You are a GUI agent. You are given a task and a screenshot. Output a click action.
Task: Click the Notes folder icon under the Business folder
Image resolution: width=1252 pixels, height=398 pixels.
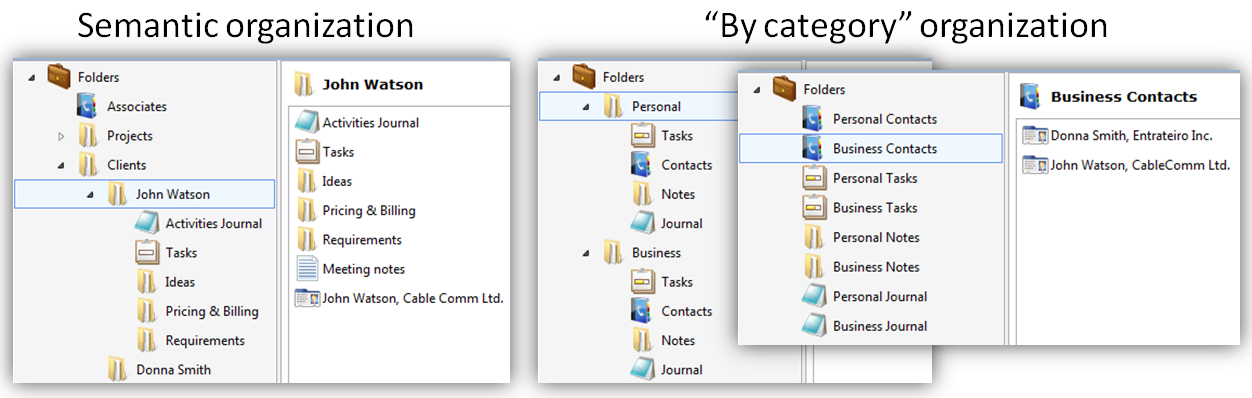tap(642, 340)
